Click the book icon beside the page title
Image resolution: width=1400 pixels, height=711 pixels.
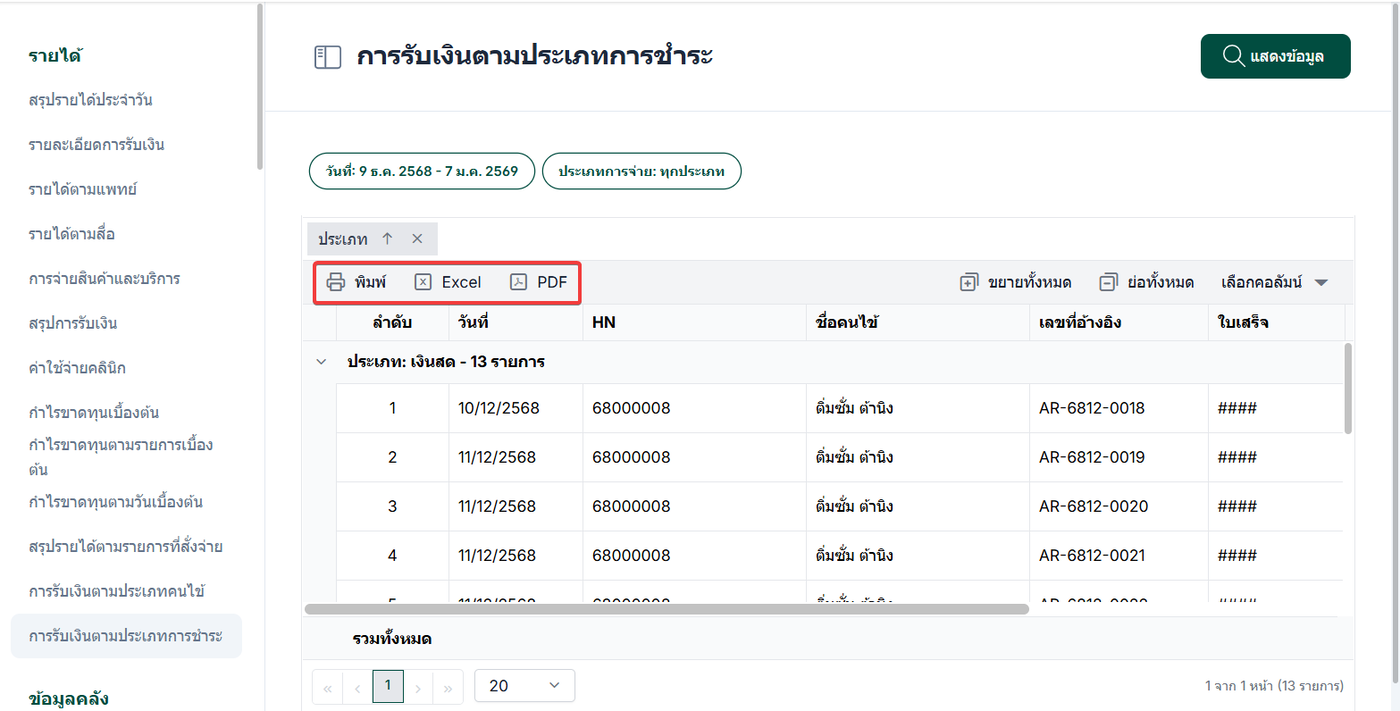click(327, 57)
